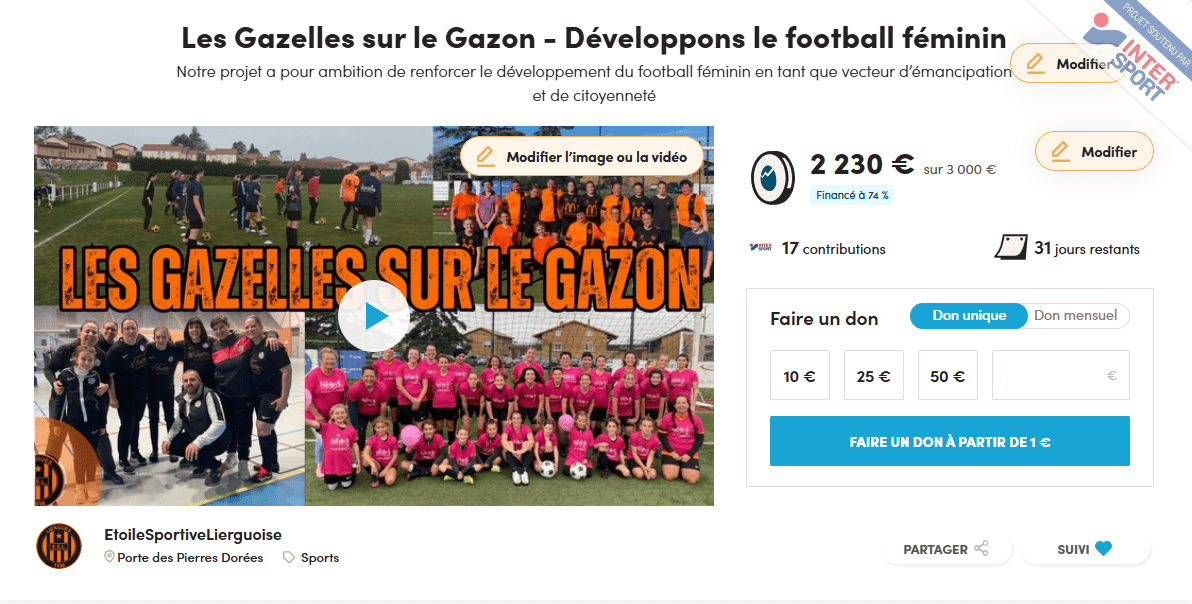Click the share icon next to Partager

981,549
